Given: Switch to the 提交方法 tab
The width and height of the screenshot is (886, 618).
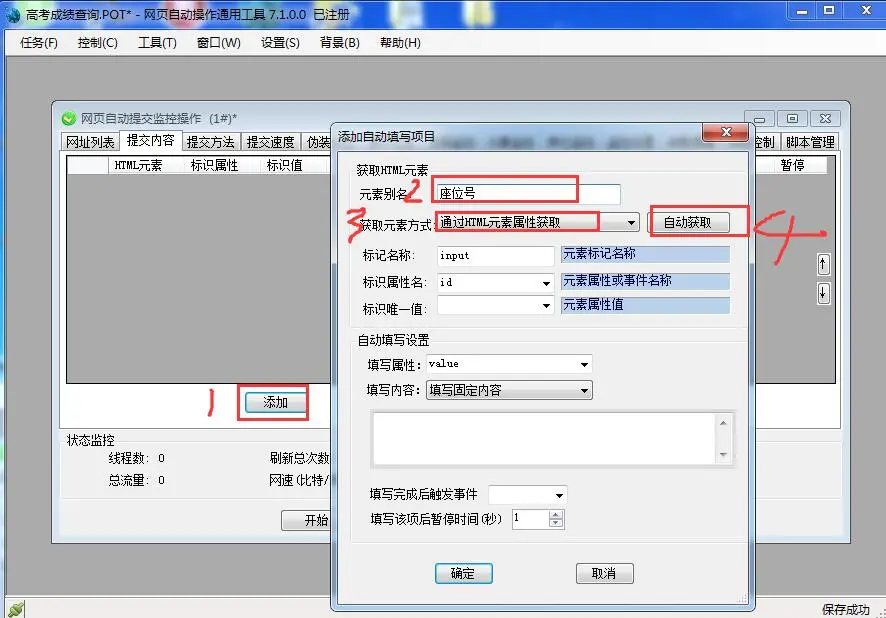Looking at the screenshot, I should [x=211, y=142].
